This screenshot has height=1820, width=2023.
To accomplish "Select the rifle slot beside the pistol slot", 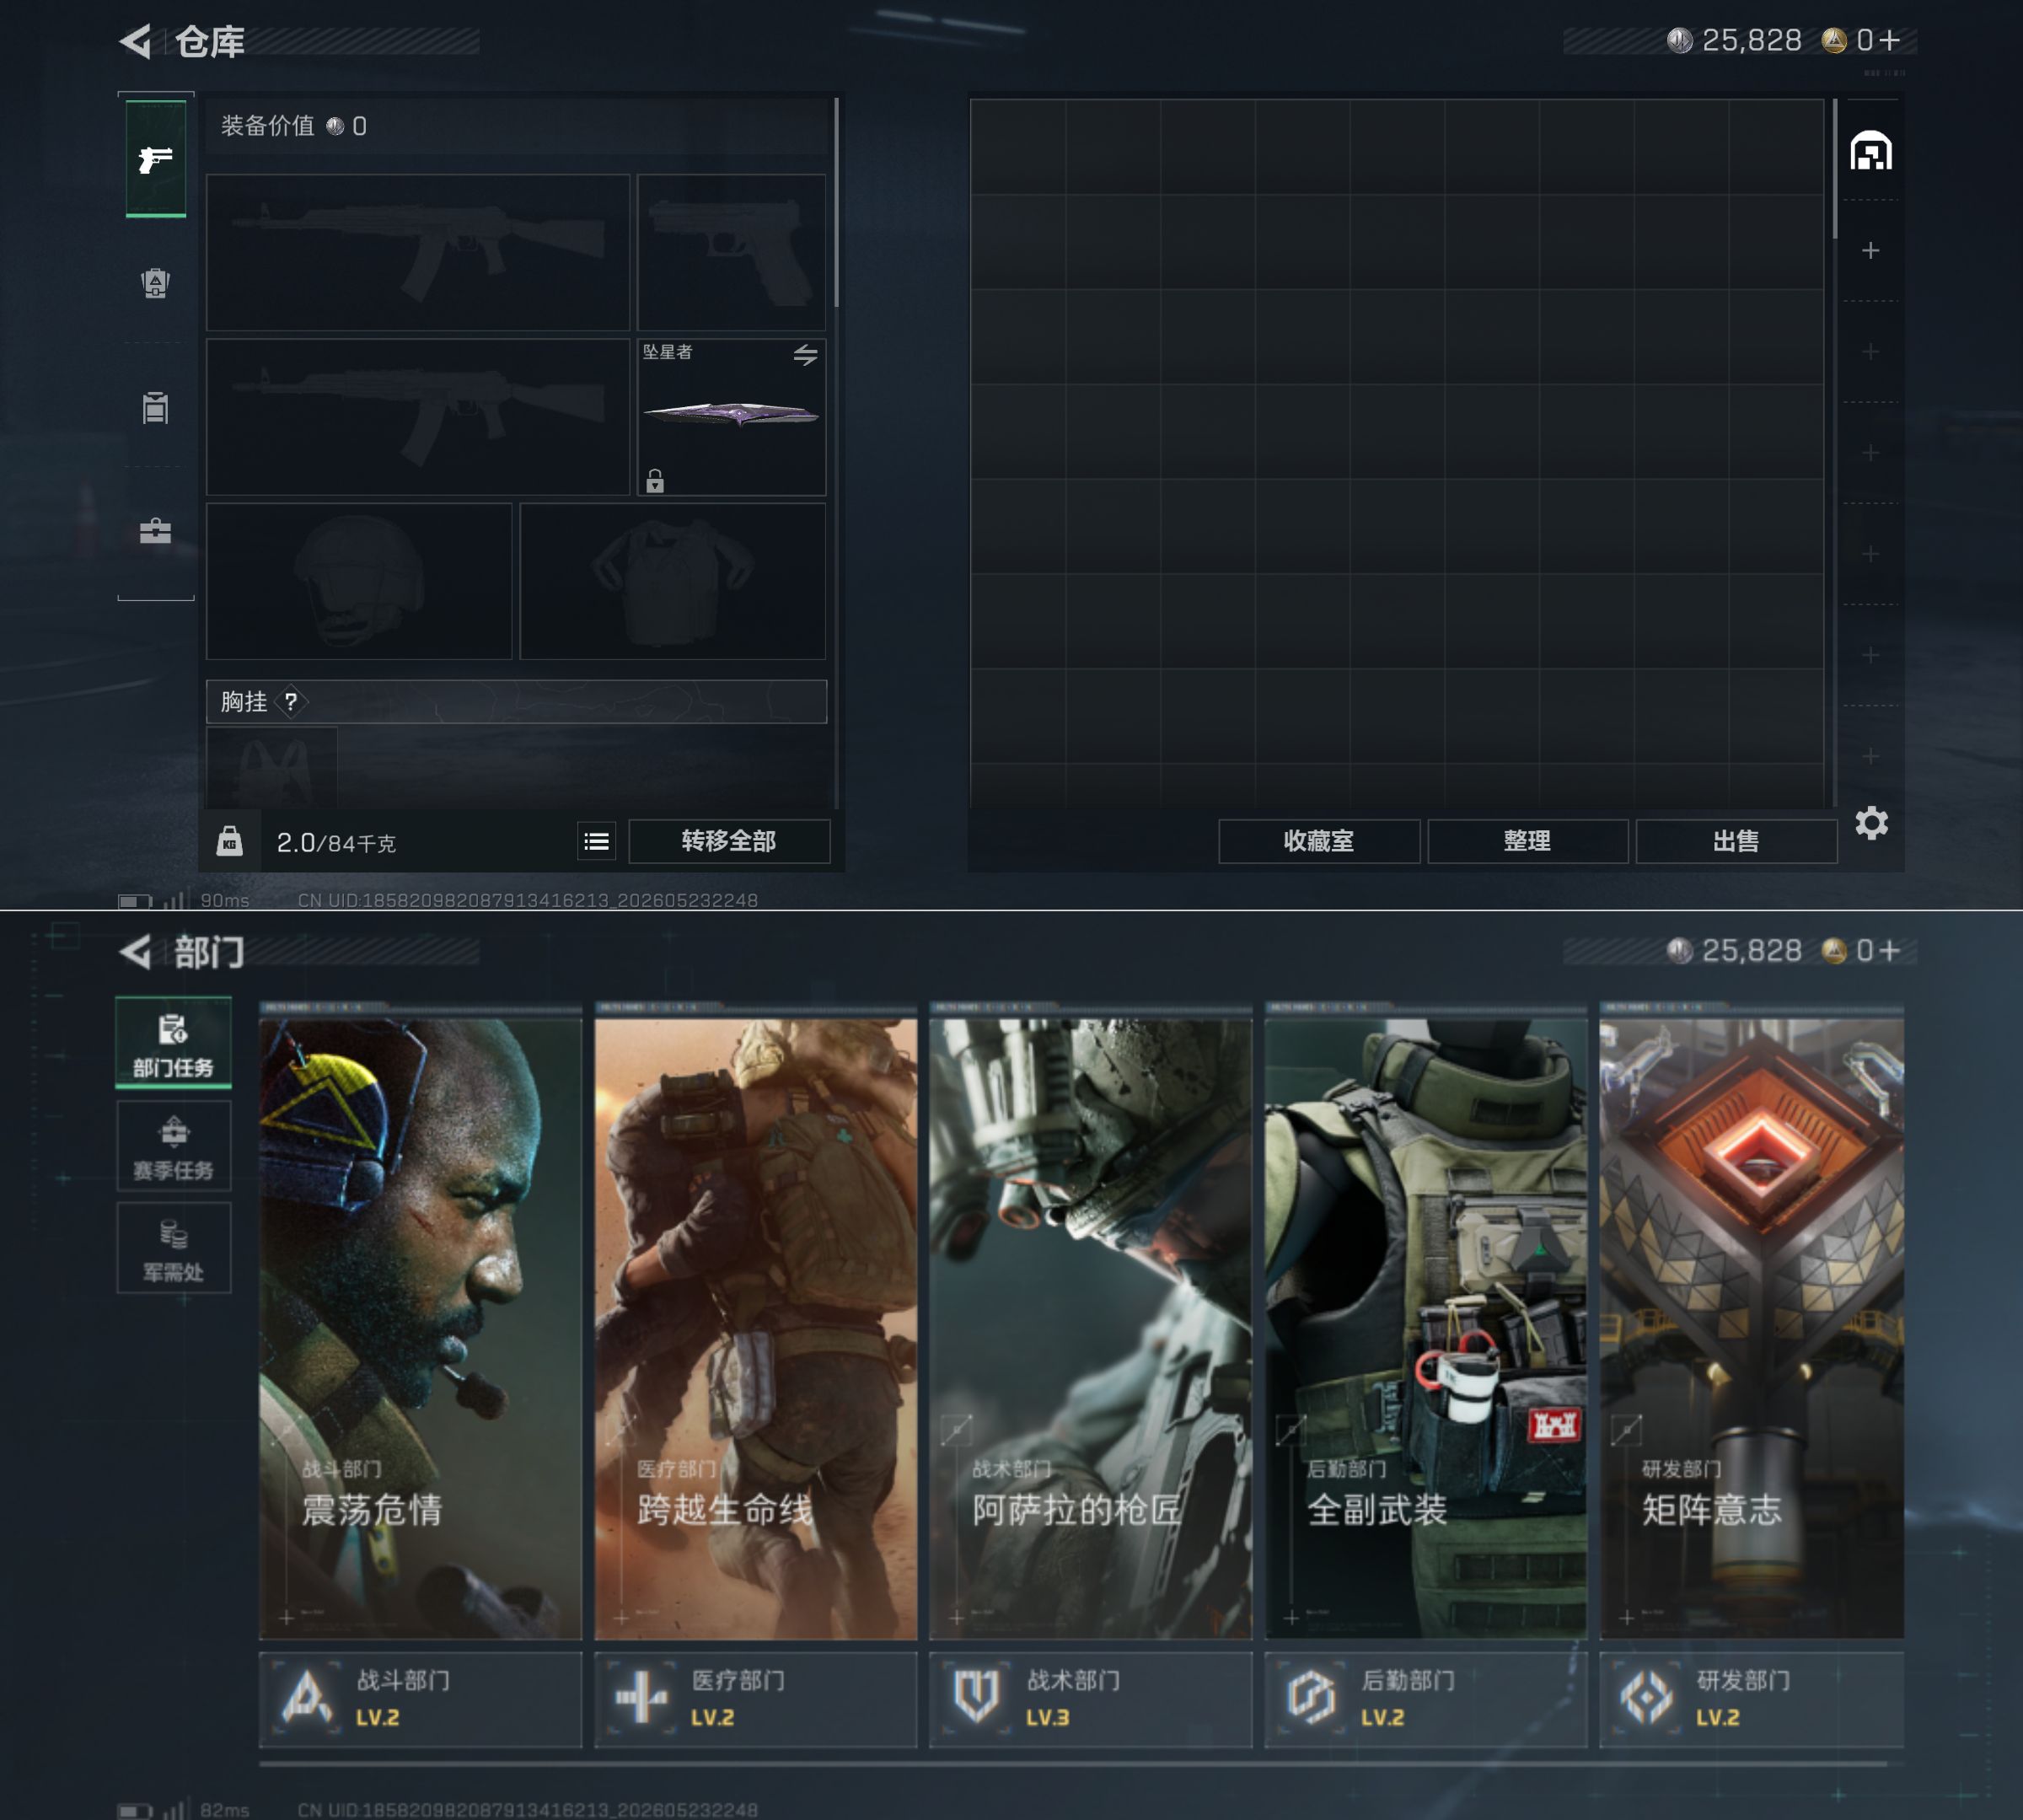I will [x=418, y=253].
